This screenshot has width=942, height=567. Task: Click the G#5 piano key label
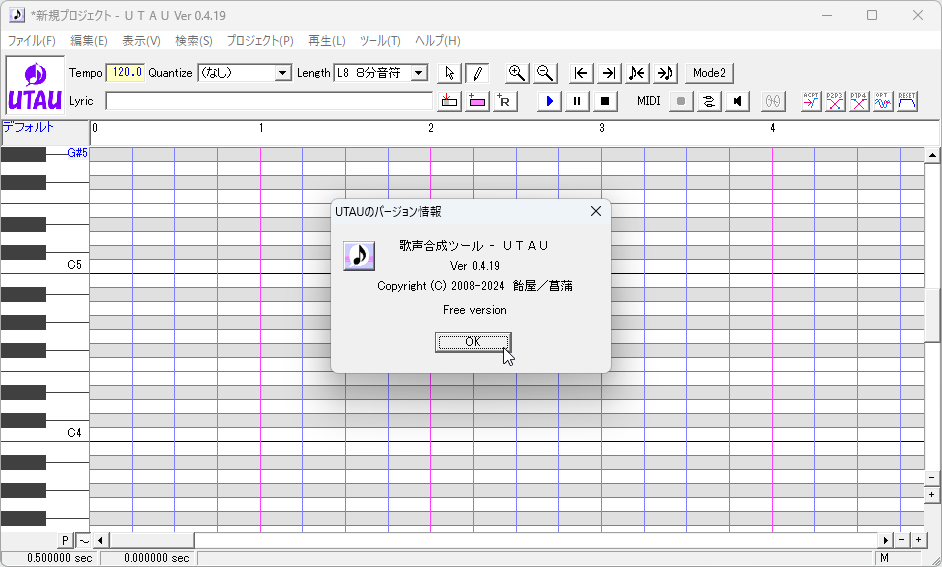click(x=77, y=153)
